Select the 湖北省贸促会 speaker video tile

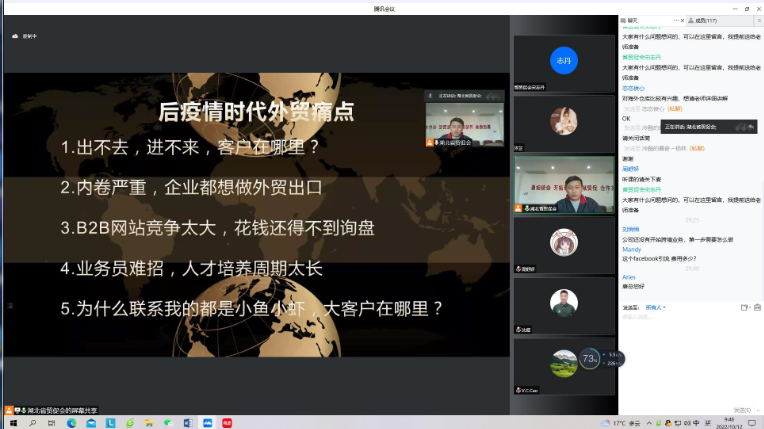pyautogui.click(x=563, y=184)
